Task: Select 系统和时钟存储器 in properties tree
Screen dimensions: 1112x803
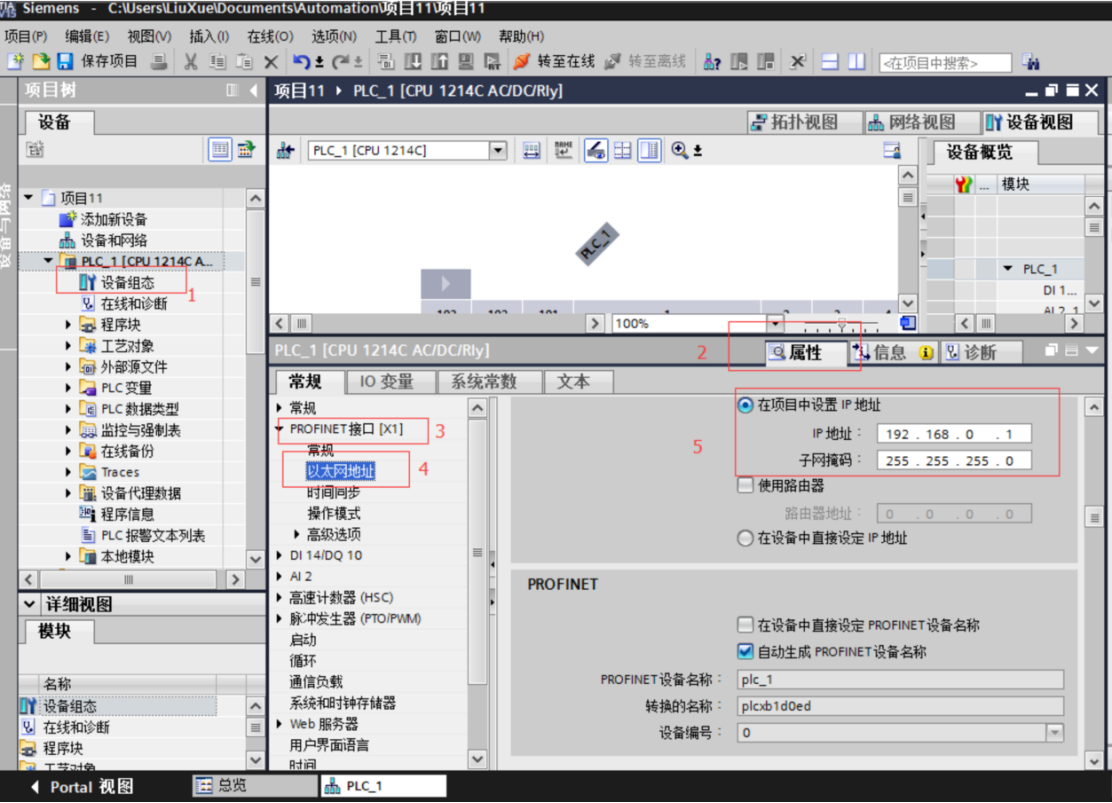Action: [x=342, y=703]
